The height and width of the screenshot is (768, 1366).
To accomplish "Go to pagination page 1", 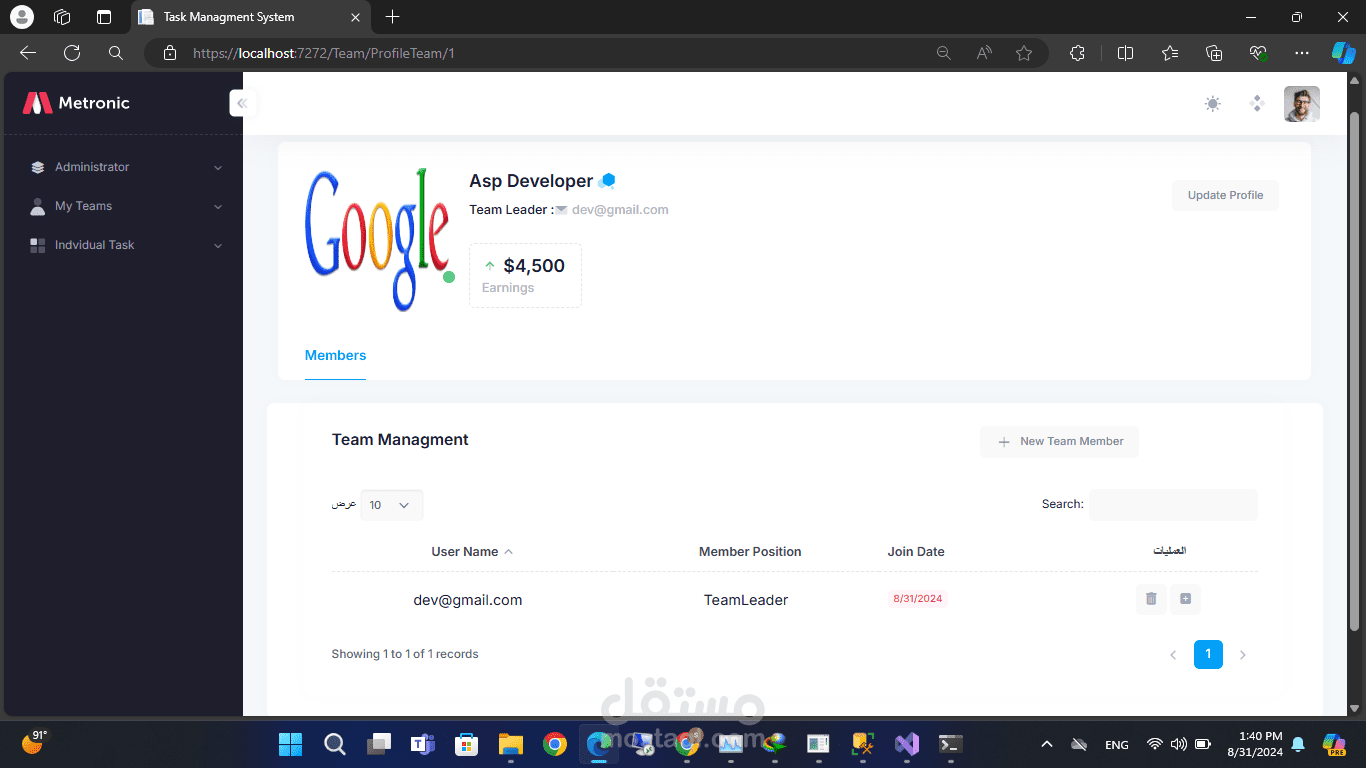I will (x=1208, y=655).
